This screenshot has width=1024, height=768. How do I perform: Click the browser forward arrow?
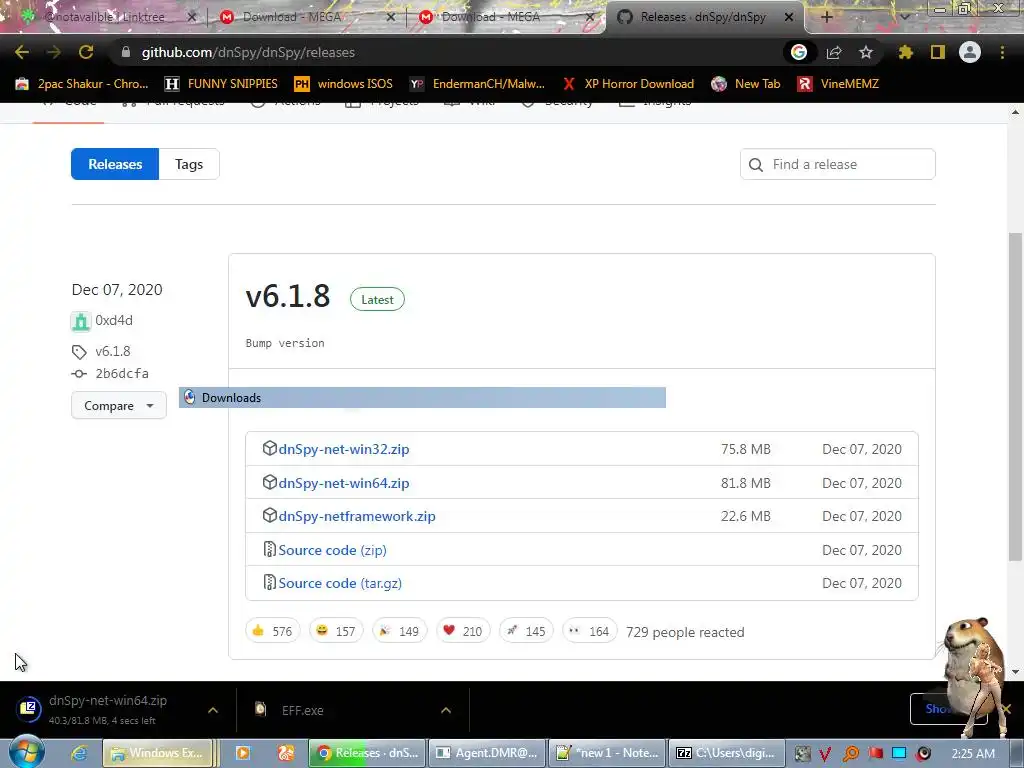coord(54,52)
